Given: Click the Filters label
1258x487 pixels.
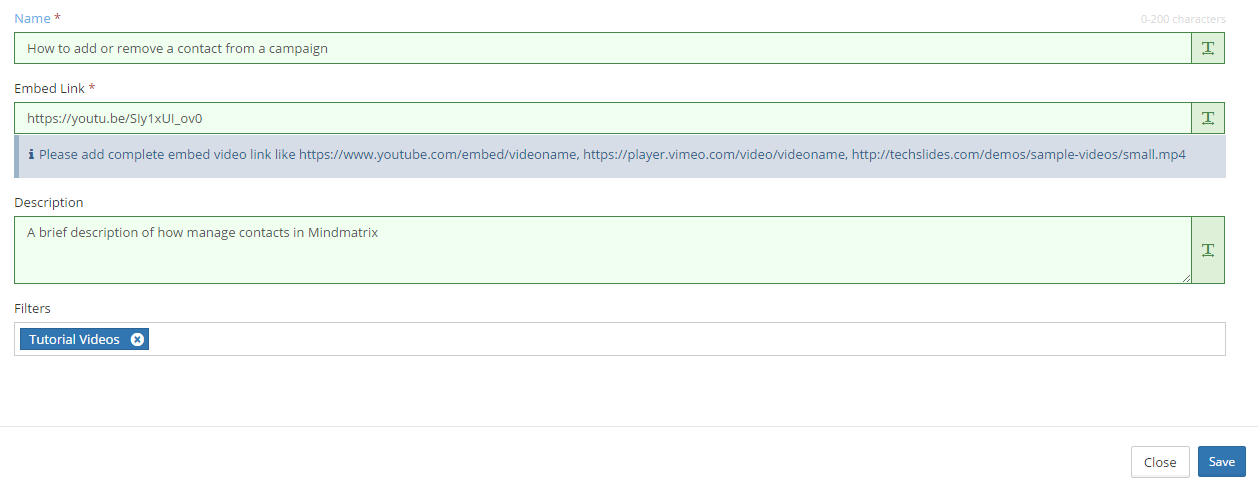Looking at the screenshot, I should [x=32, y=308].
